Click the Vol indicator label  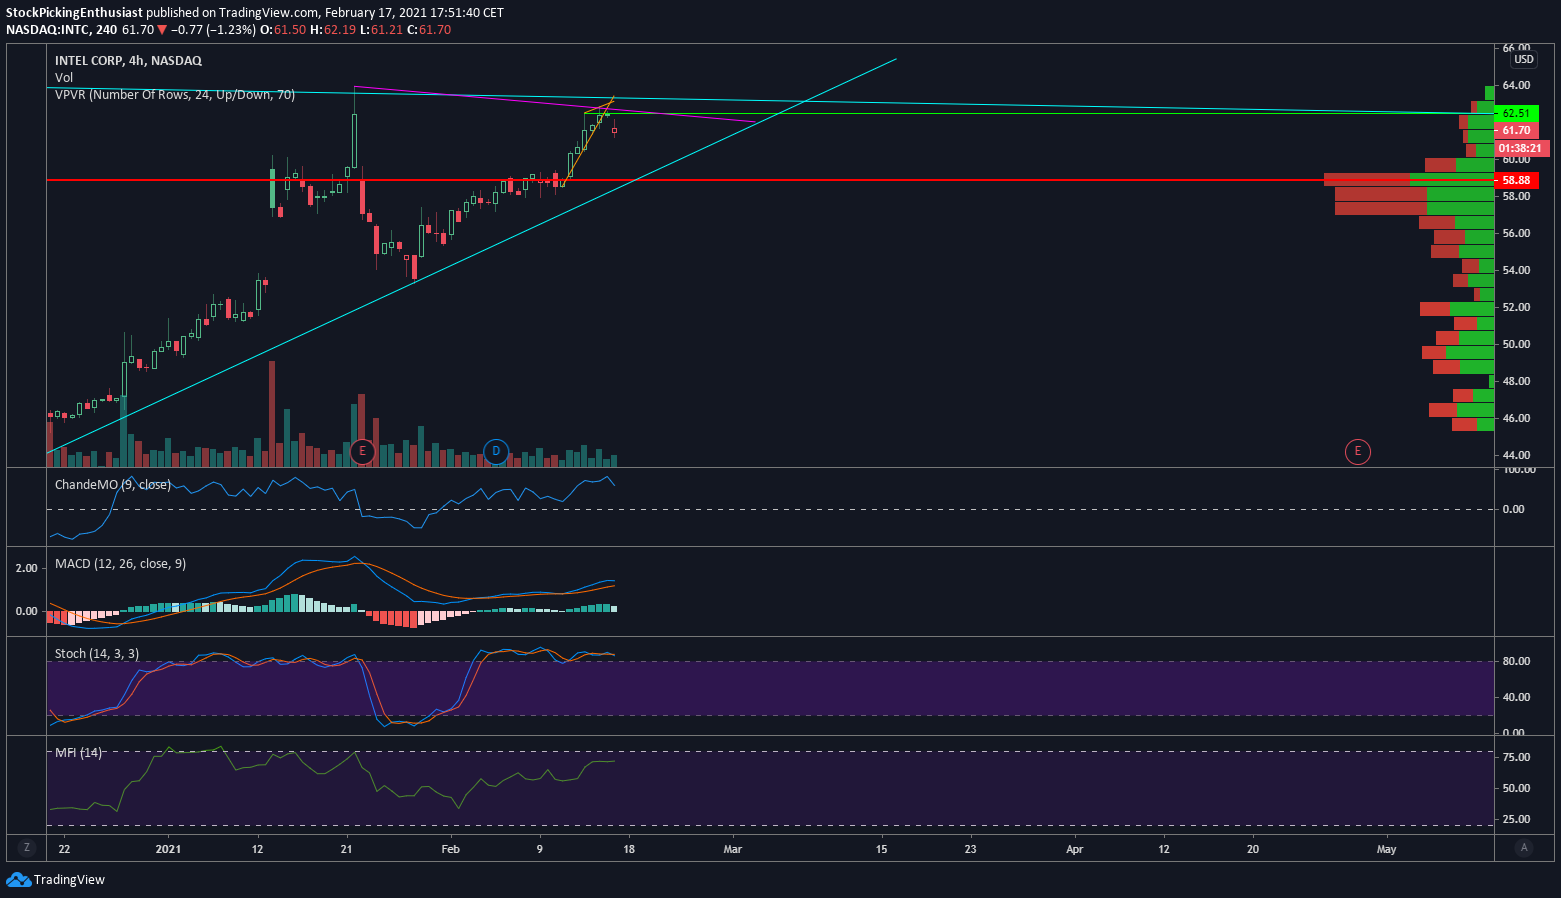click(x=64, y=78)
